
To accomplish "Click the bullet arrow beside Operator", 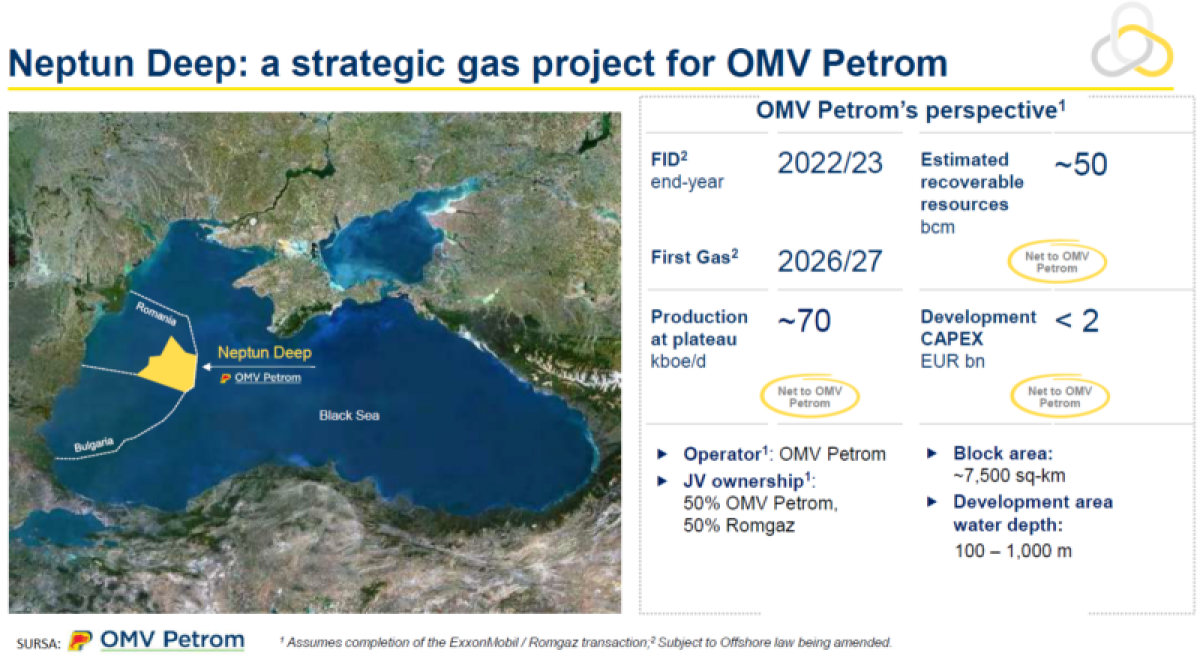I will point(662,454).
